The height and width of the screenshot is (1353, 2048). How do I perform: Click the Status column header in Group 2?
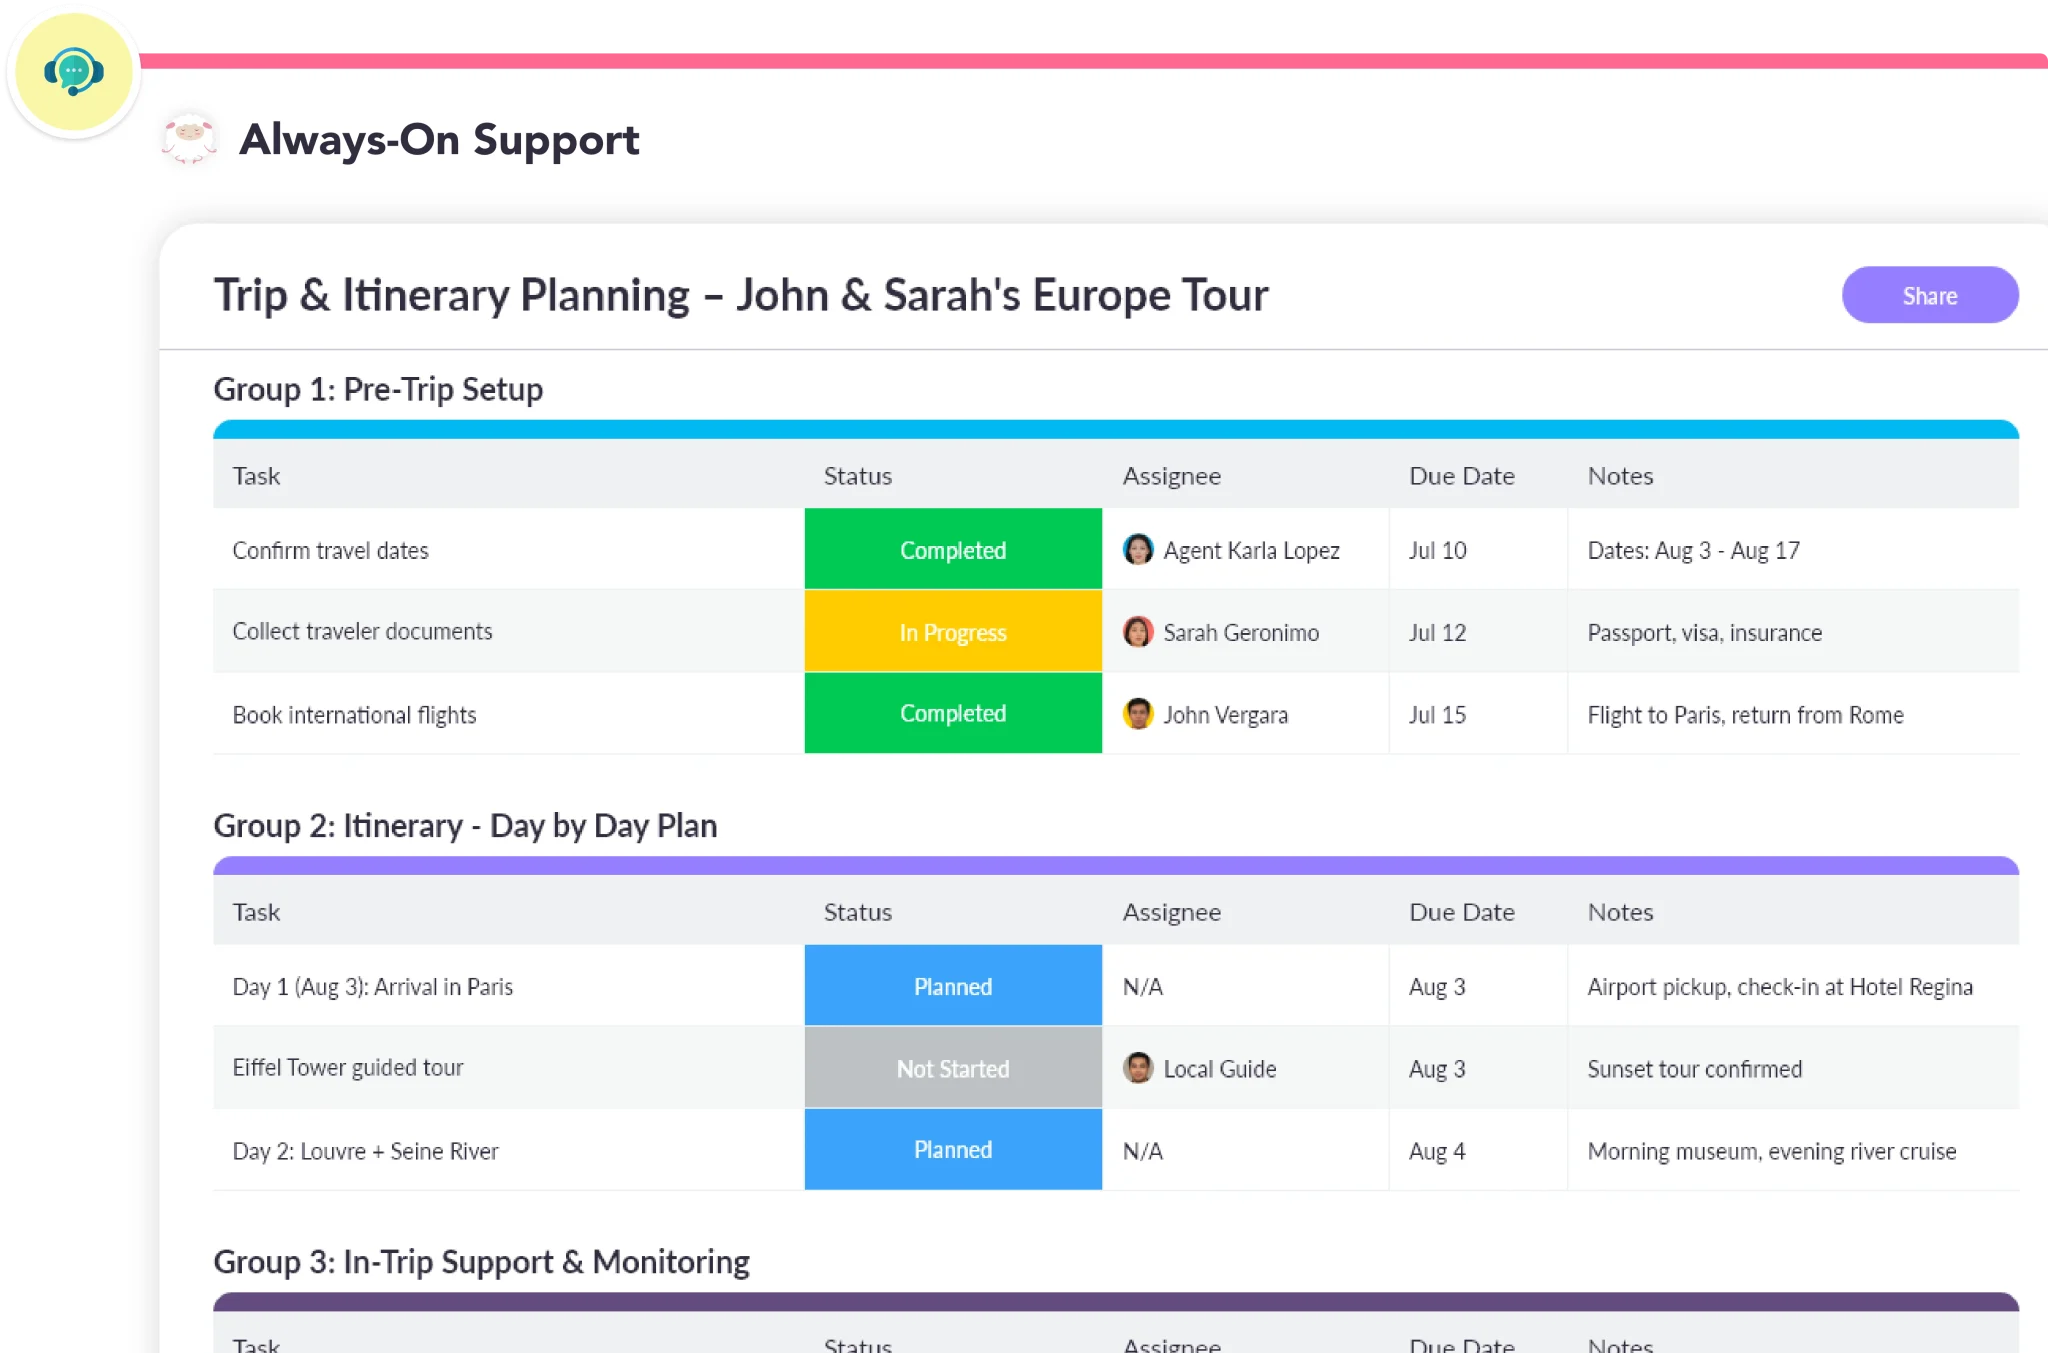click(857, 912)
